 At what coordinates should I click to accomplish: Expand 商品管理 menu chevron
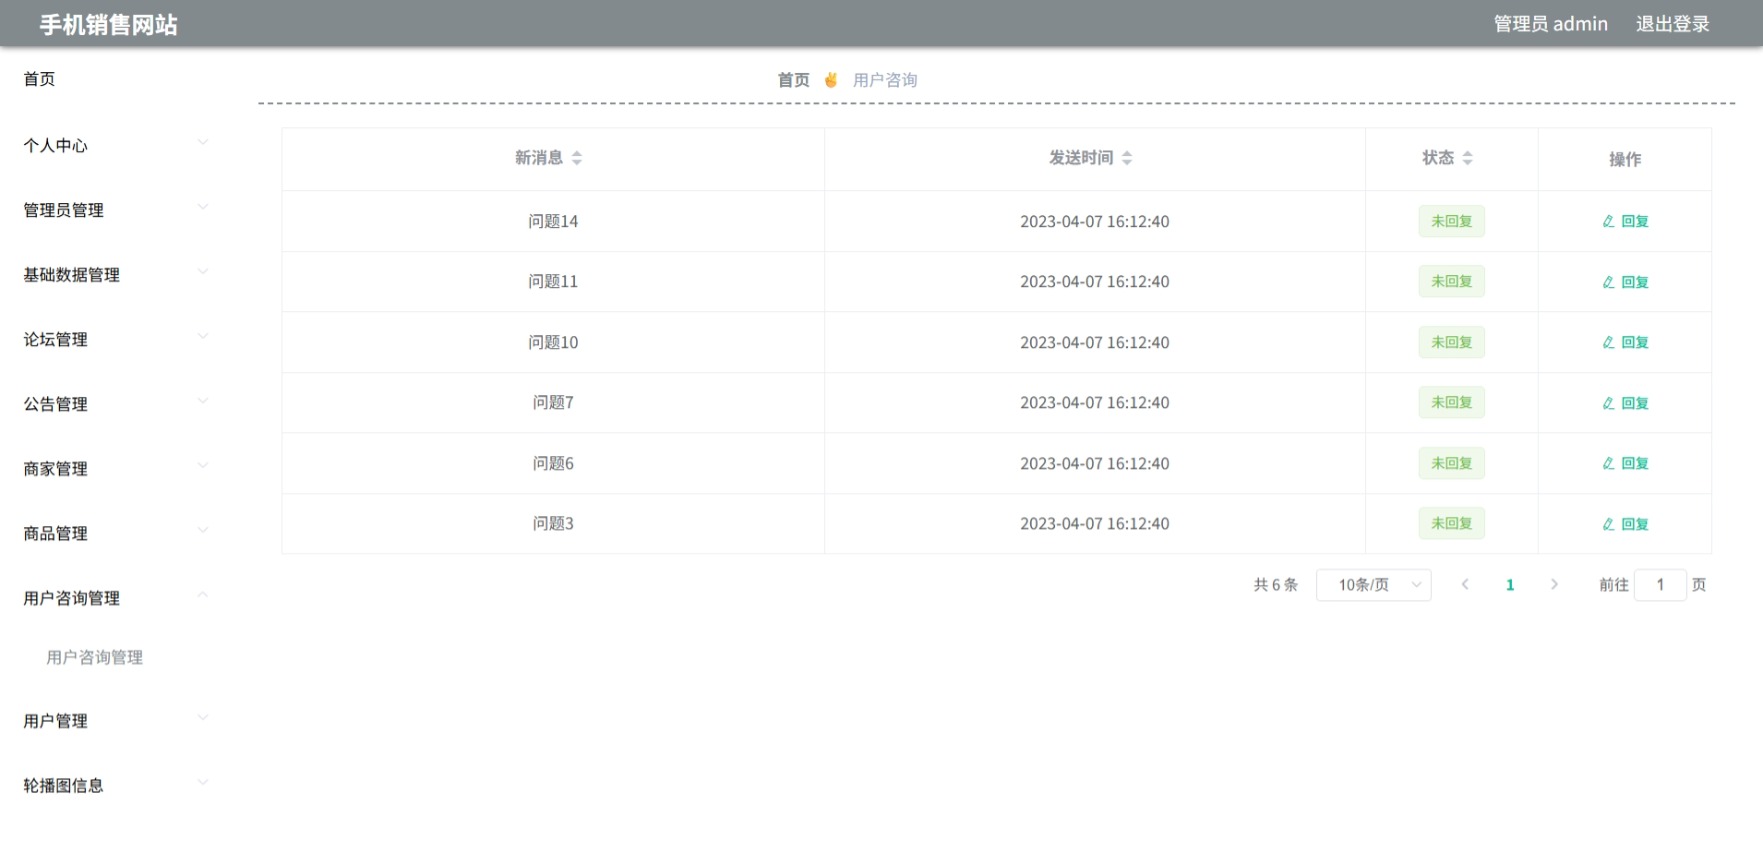[x=203, y=530]
